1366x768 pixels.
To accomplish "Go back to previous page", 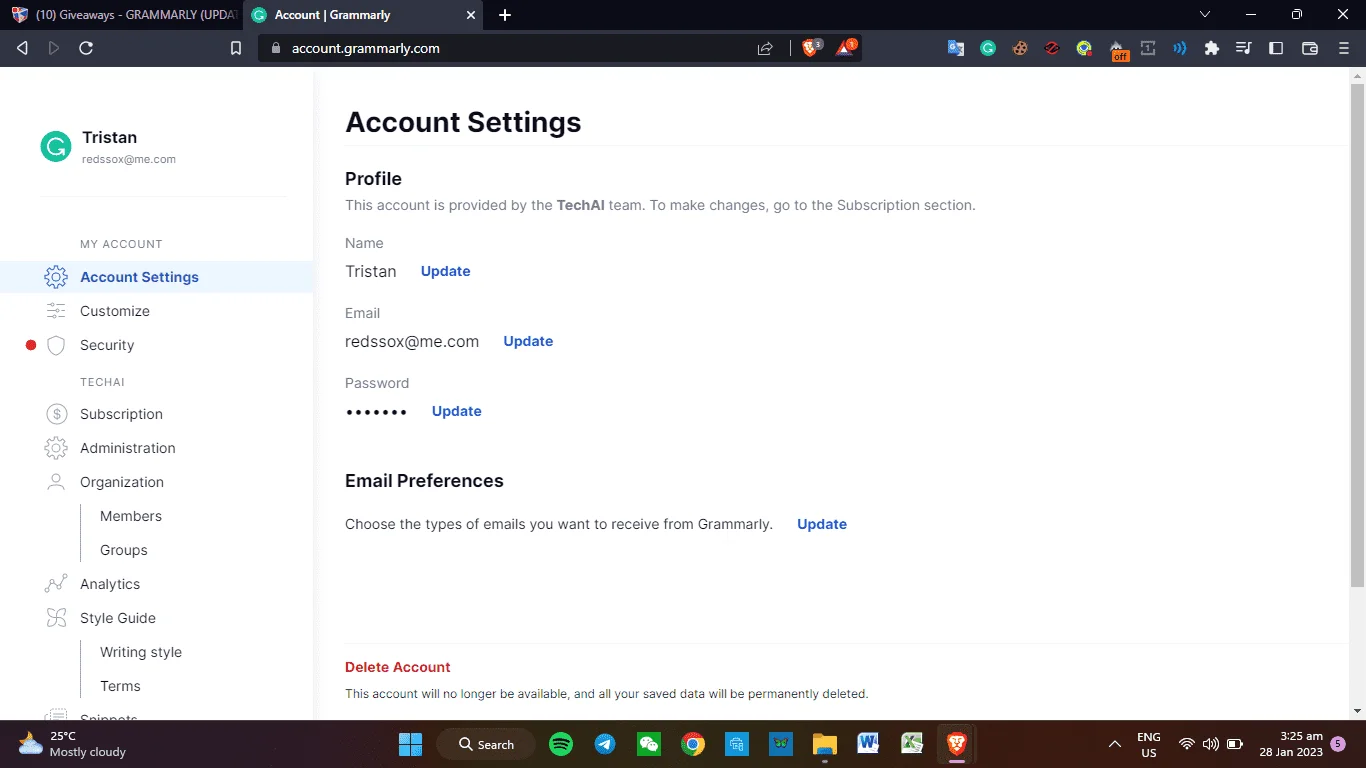I will click(x=22, y=48).
